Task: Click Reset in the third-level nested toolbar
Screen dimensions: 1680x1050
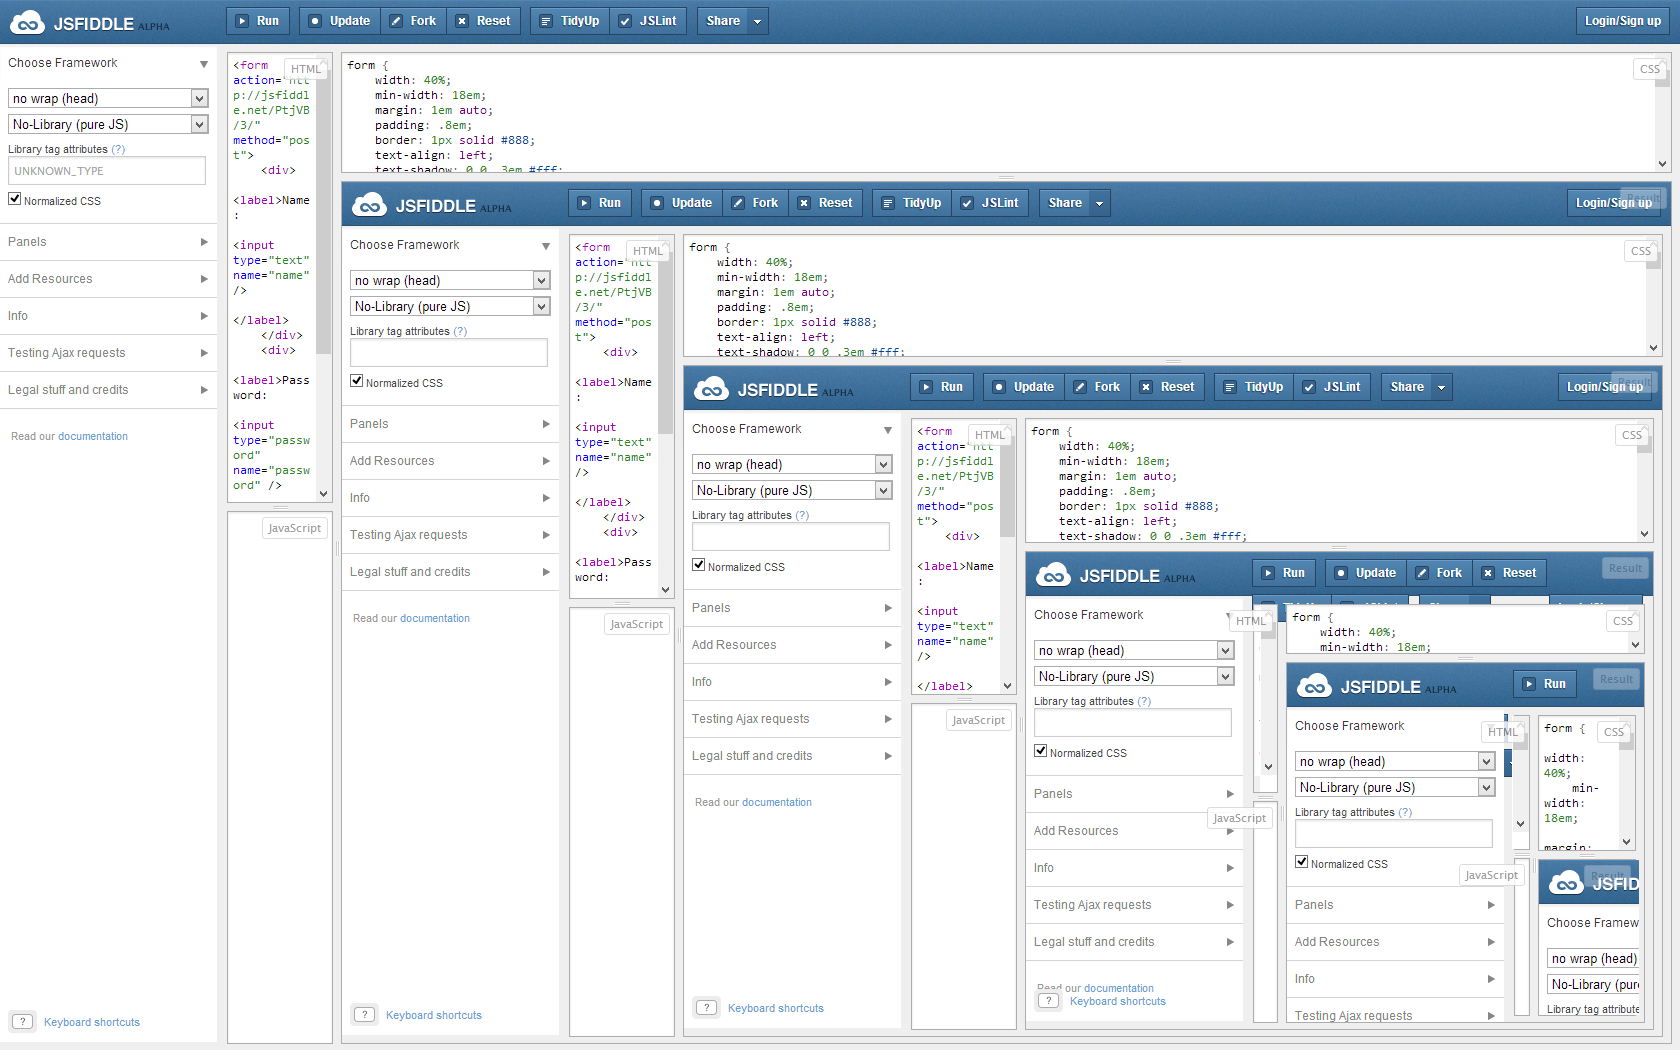Action: [1168, 387]
